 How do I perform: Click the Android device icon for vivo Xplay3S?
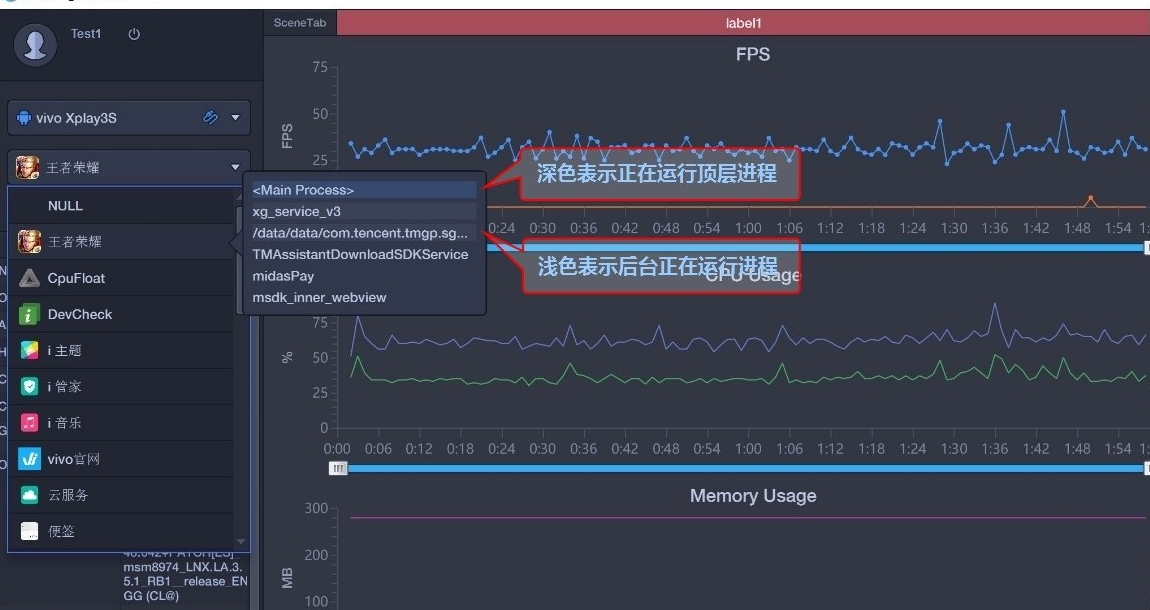[23, 118]
